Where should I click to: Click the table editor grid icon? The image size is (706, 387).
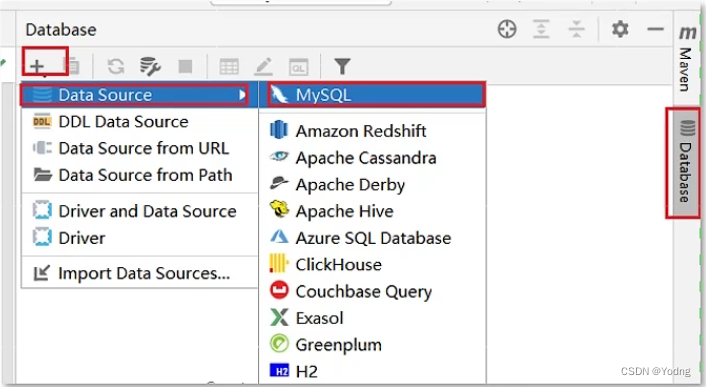click(229, 67)
